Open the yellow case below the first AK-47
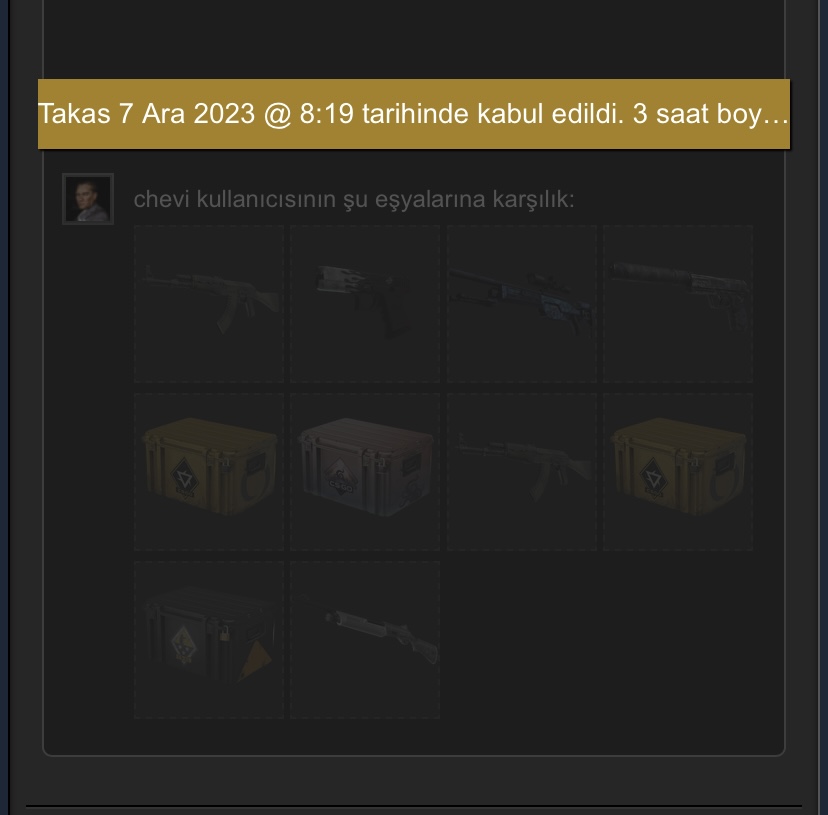Screen dimensions: 828x815 (x=209, y=472)
